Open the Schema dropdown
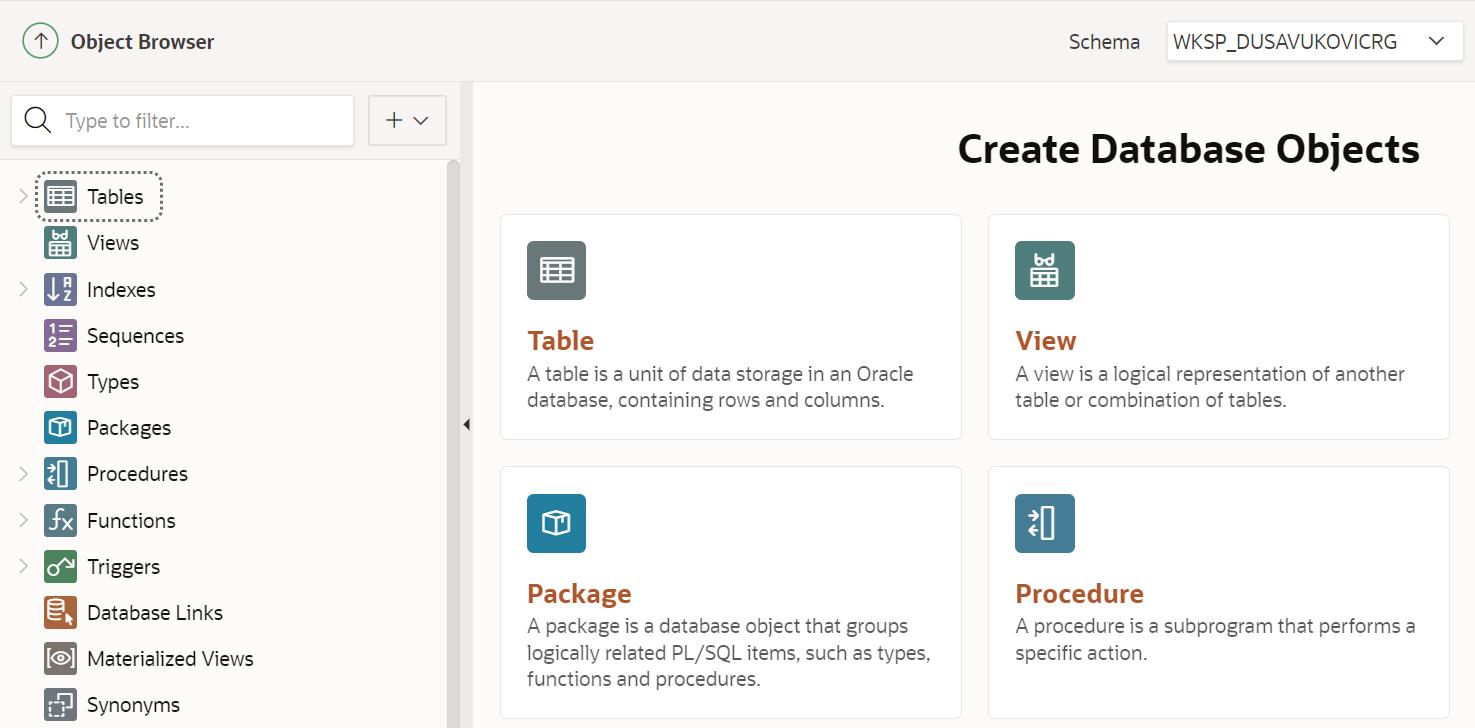The height and width of the screenshot is (728, 1475). point(1314,42)
